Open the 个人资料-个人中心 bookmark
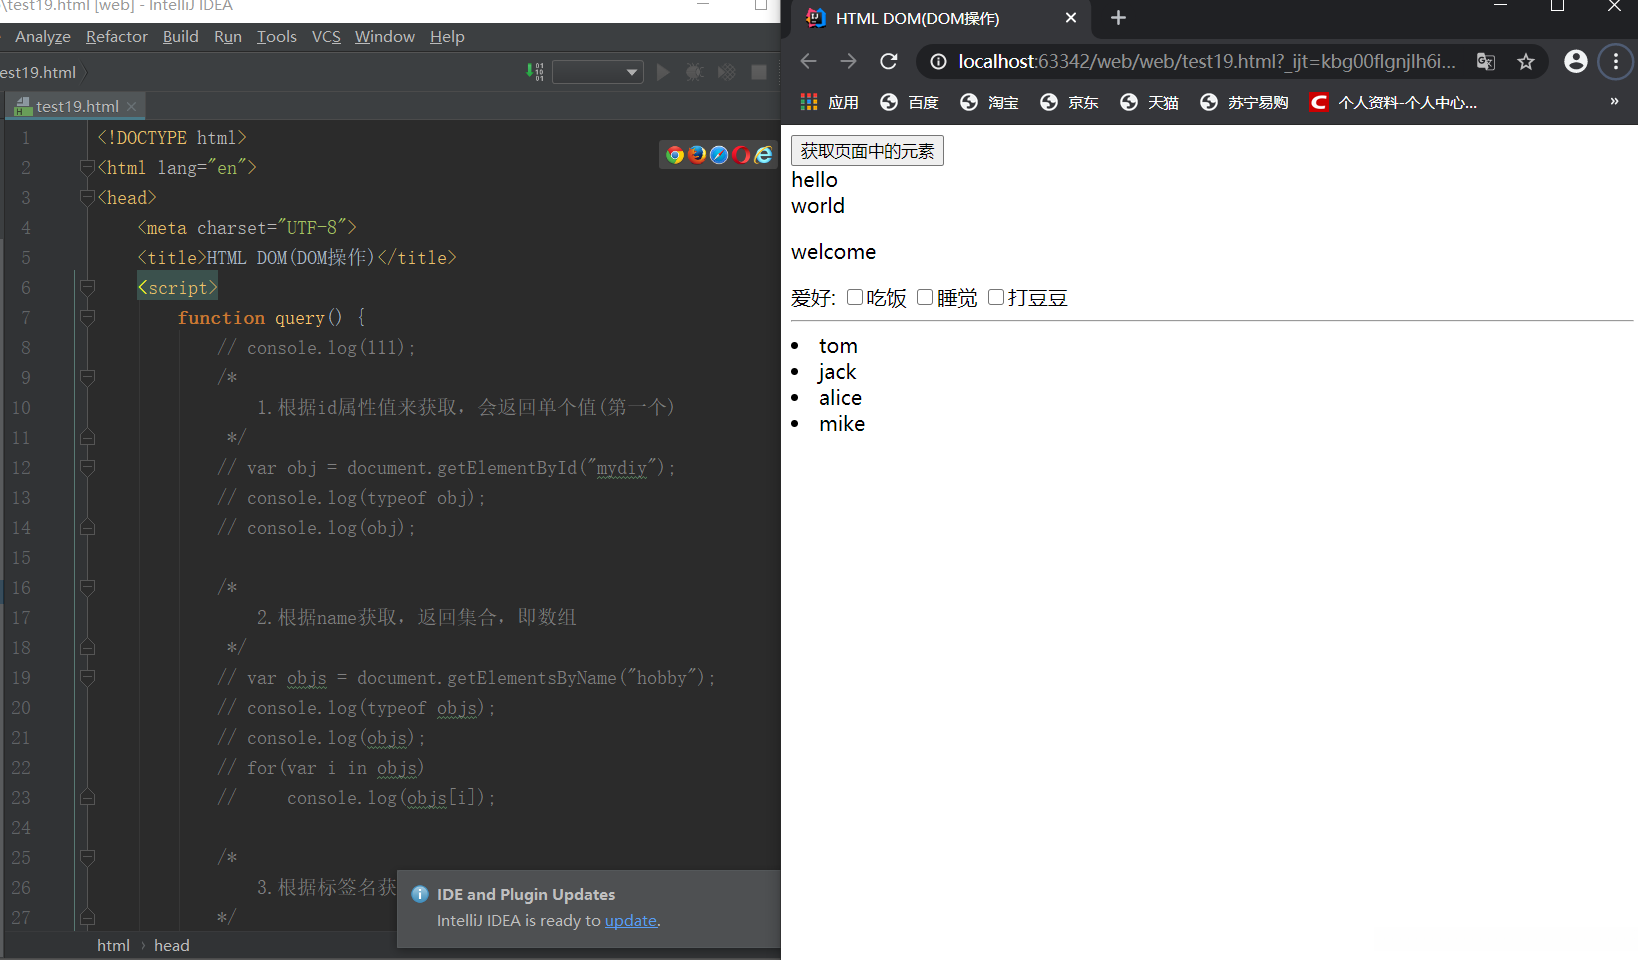 click(1394, 102)
